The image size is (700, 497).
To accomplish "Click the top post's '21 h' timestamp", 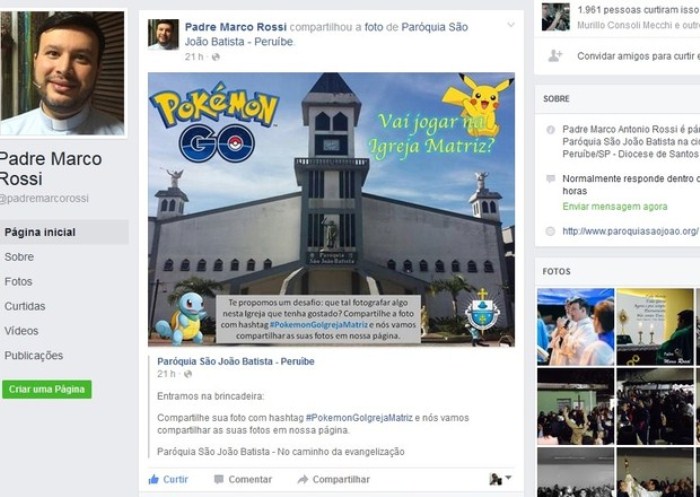I will click(194, 57).
